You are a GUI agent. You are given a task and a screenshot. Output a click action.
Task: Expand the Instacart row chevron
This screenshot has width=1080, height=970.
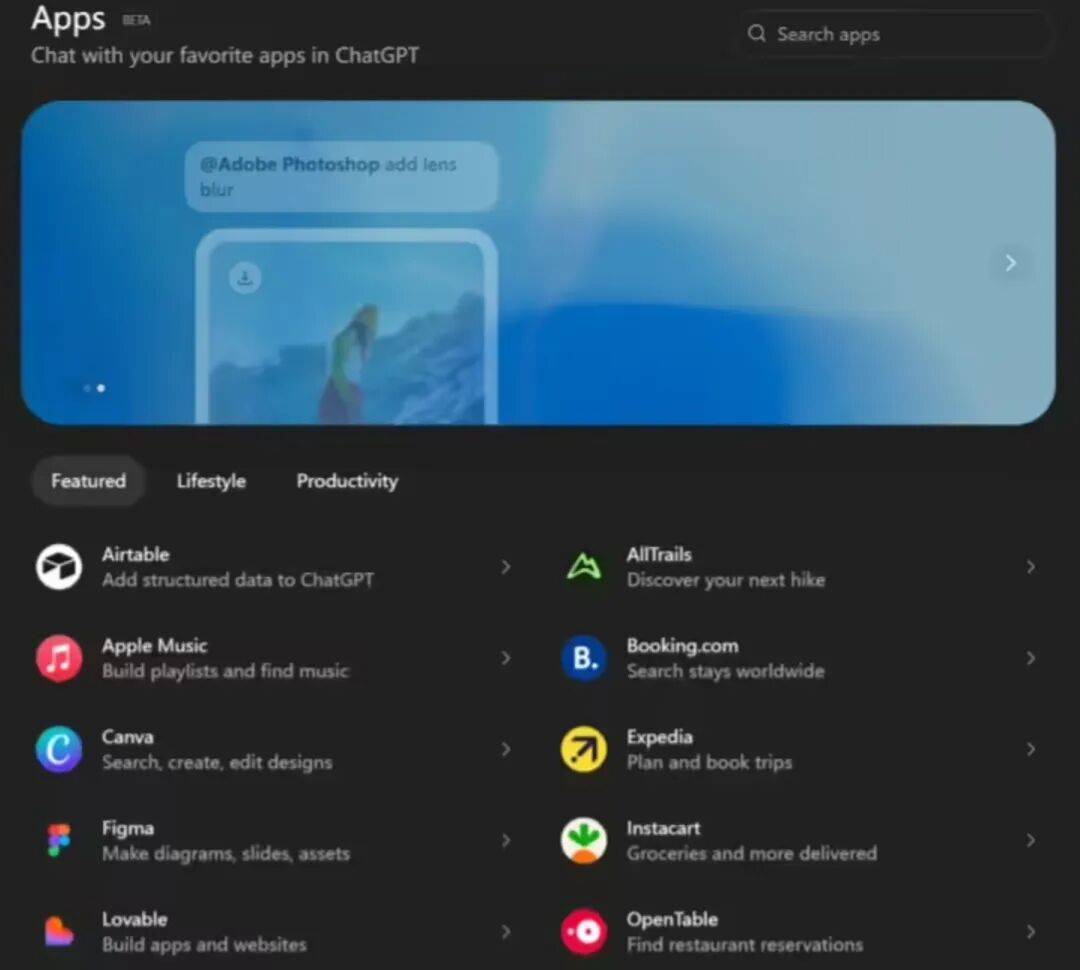coord(1031,841)
